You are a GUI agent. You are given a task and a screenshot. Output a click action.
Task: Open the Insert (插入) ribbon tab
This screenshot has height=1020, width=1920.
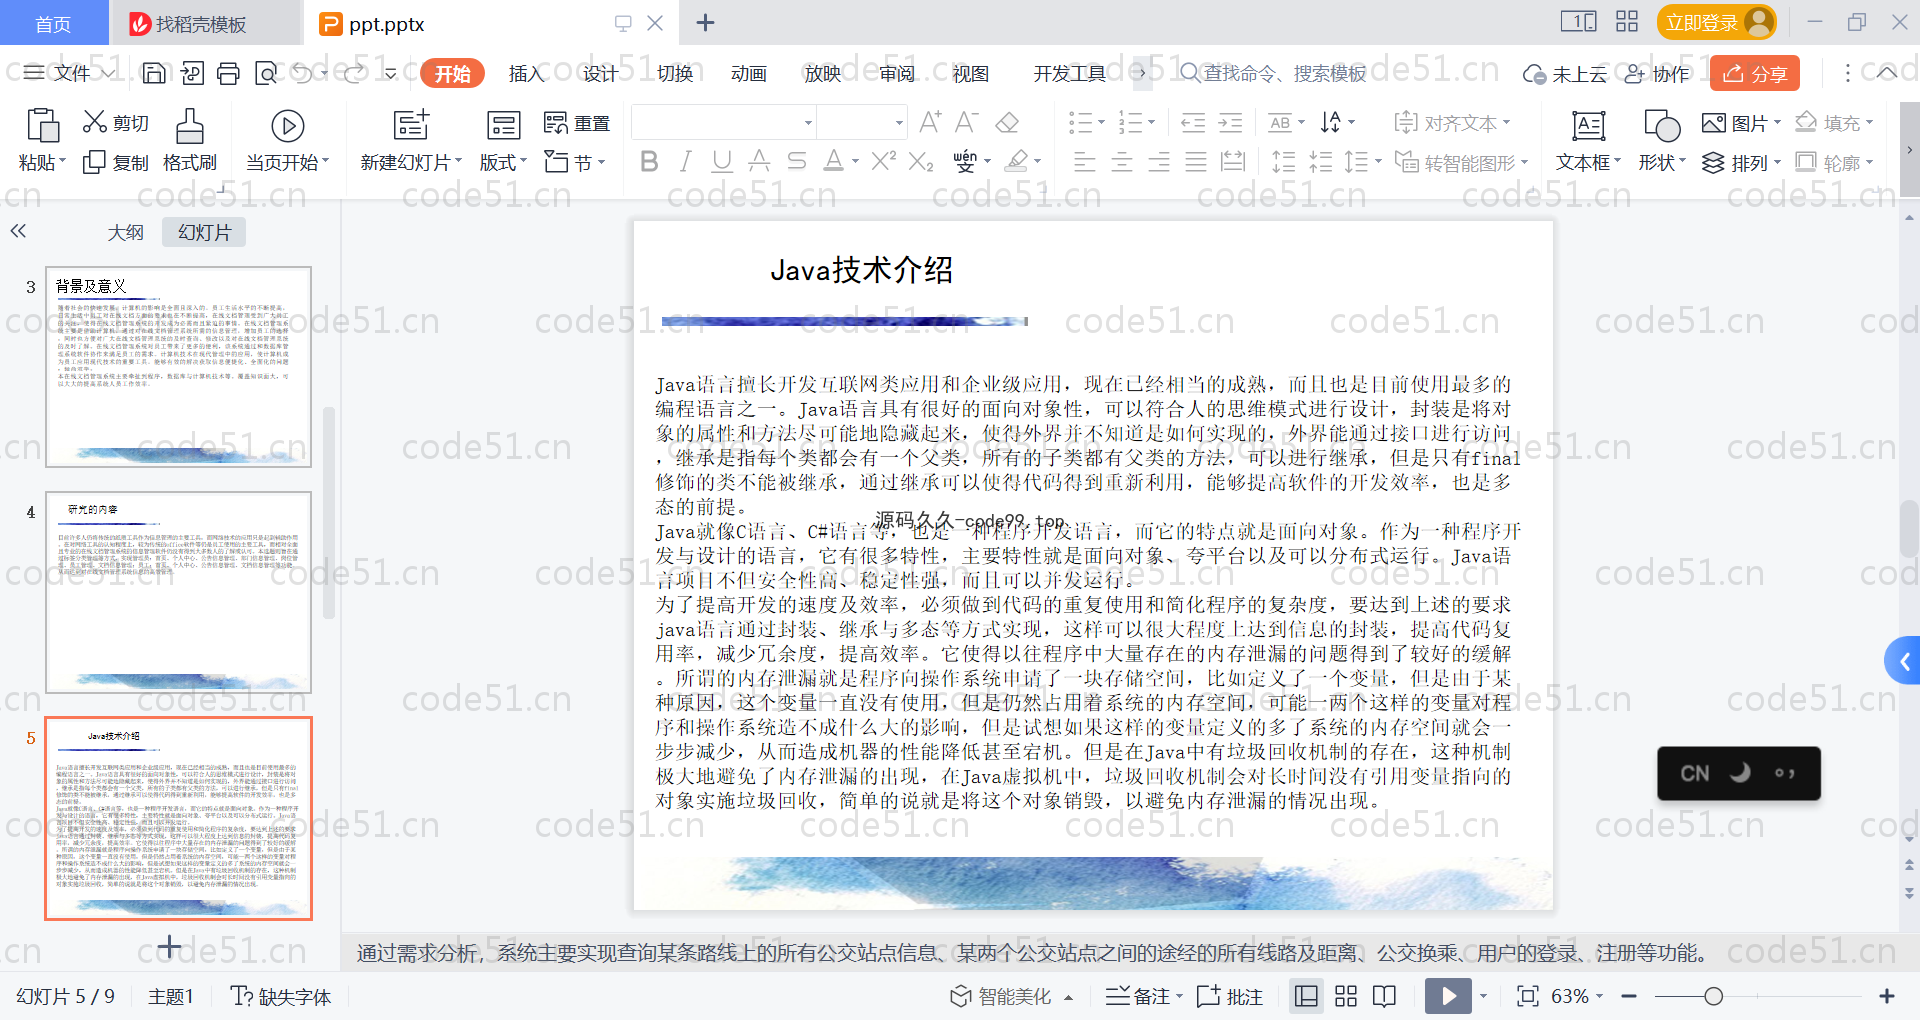click(x=526, y=73)
